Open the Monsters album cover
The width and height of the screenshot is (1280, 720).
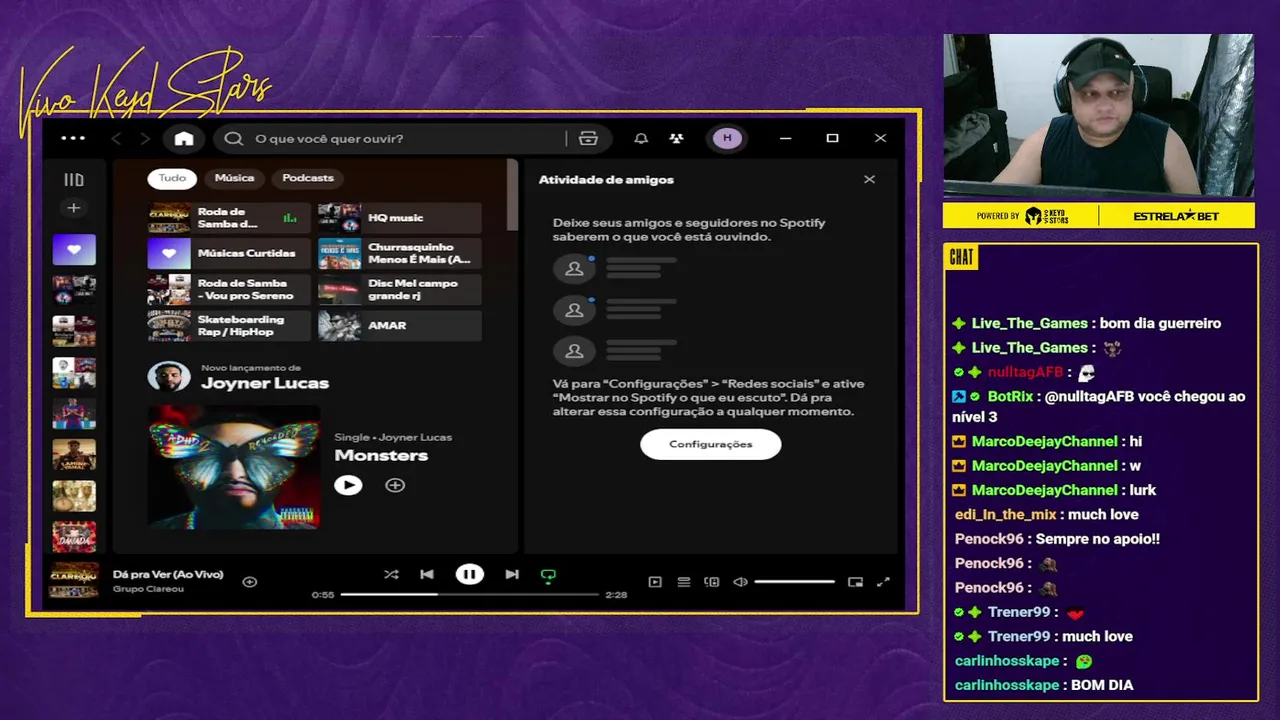[x=234, y=466]
